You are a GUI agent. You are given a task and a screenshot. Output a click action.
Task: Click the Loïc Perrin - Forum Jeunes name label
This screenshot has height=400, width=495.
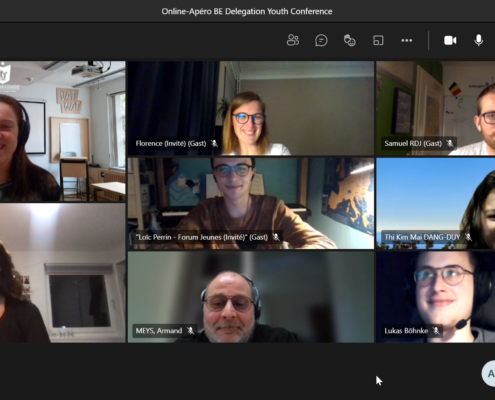point(201,237)
